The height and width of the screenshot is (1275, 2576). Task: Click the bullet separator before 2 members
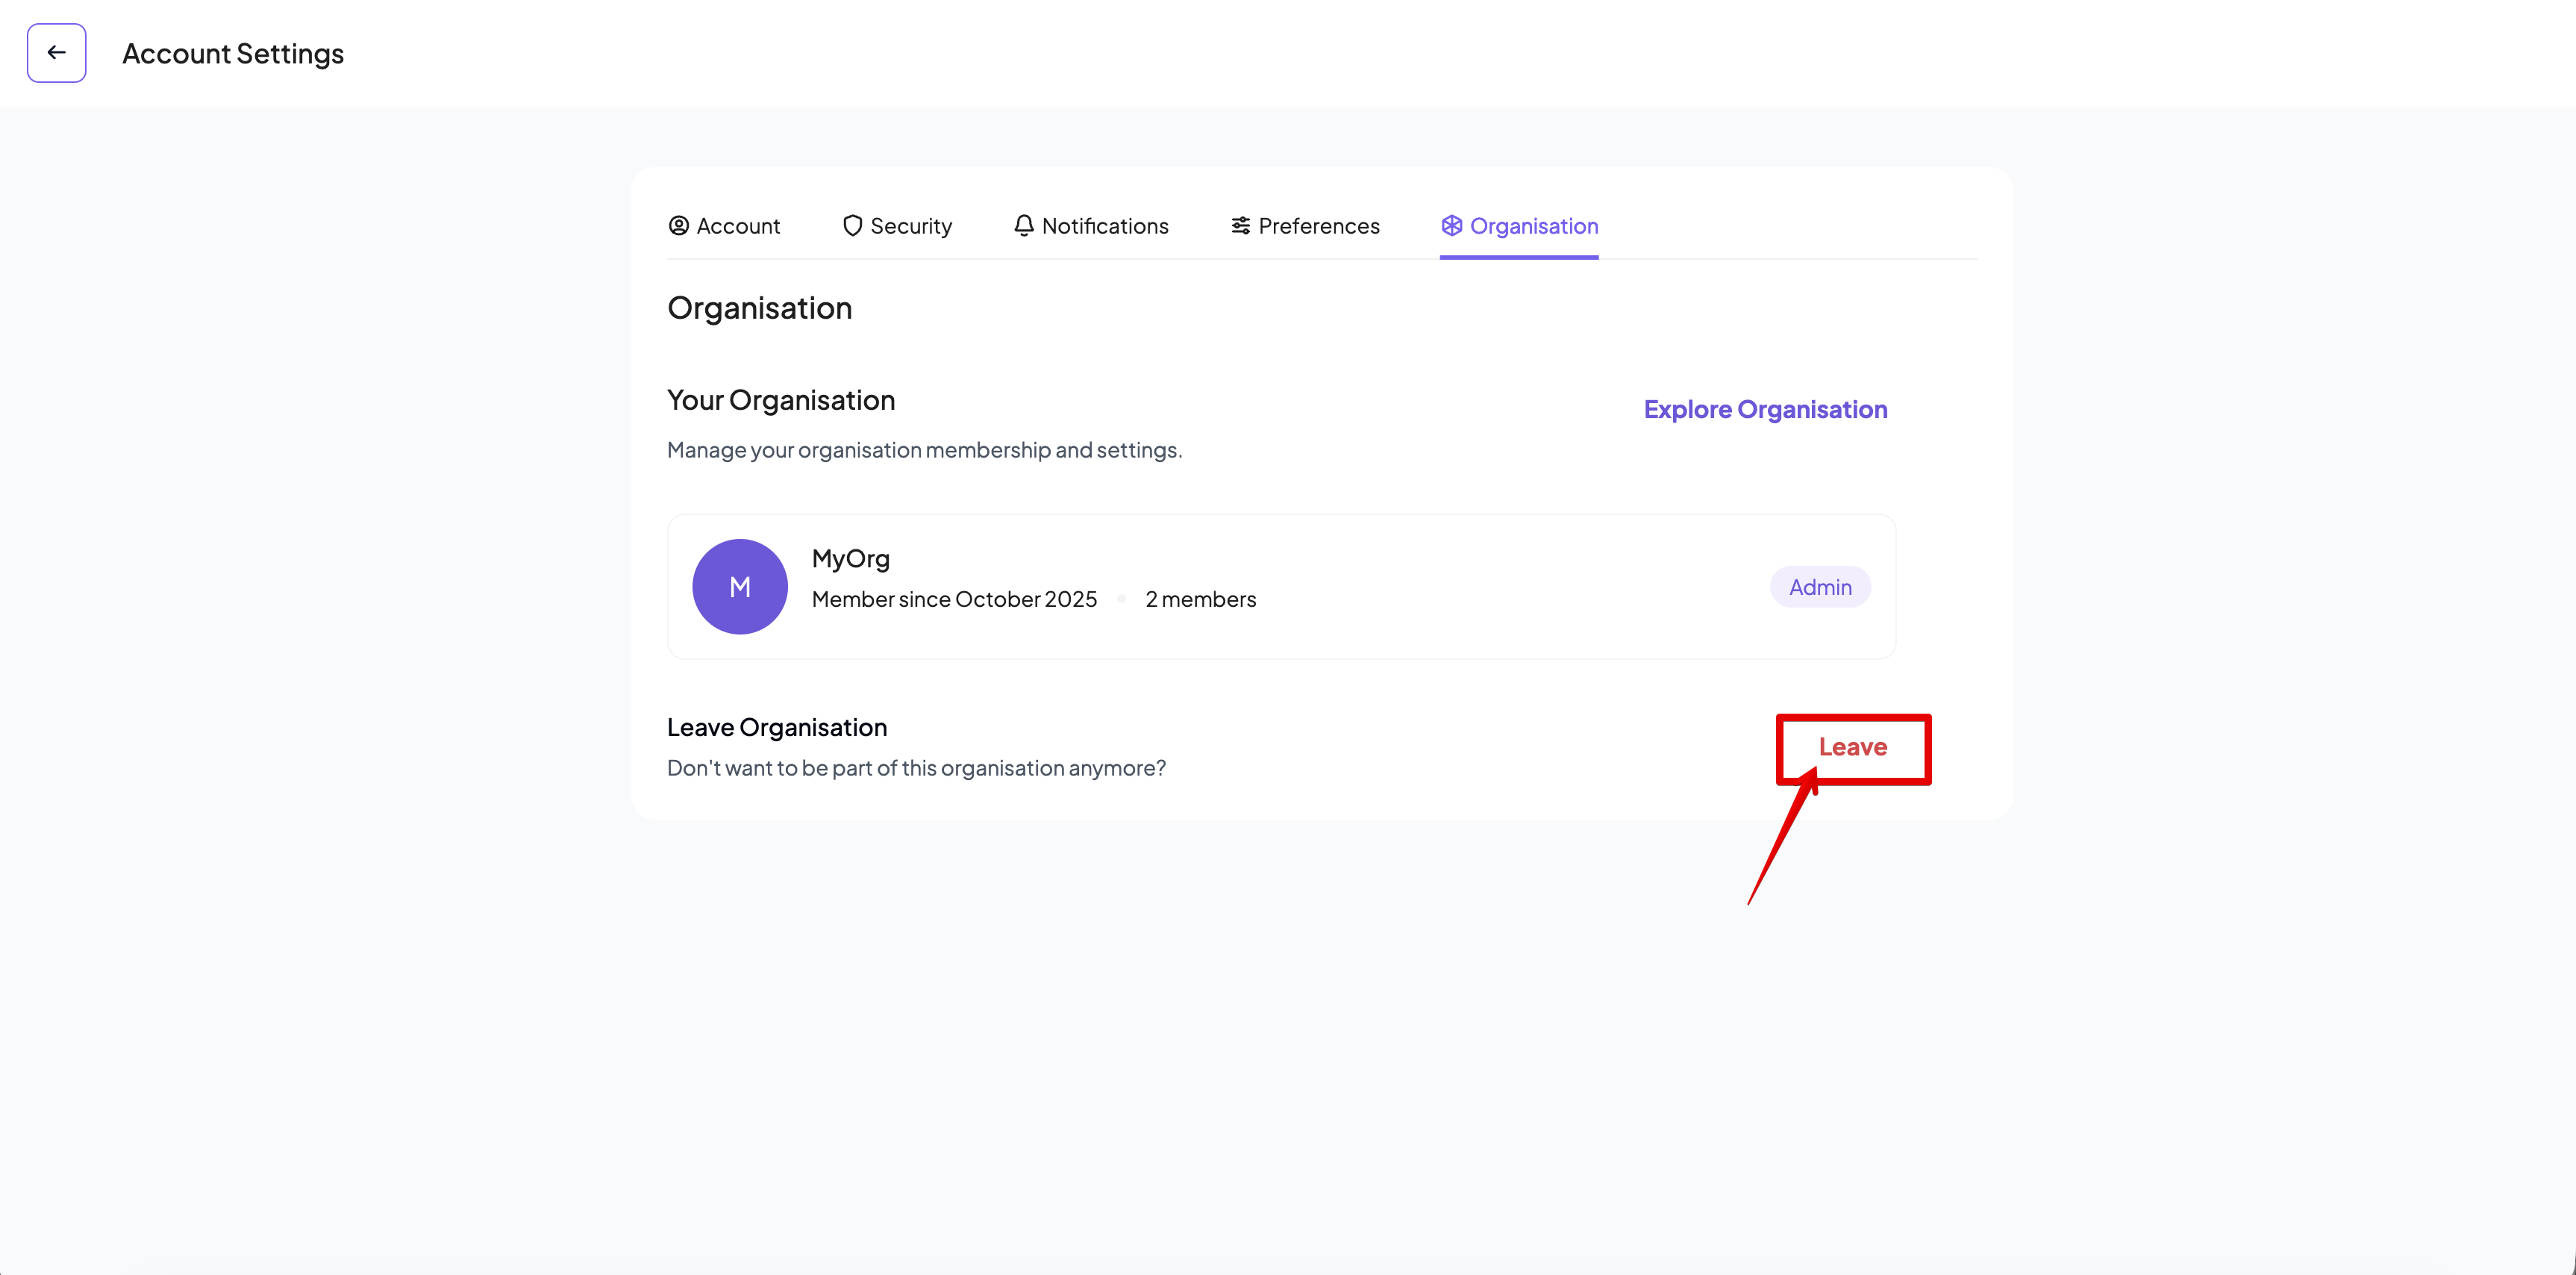1122,599
